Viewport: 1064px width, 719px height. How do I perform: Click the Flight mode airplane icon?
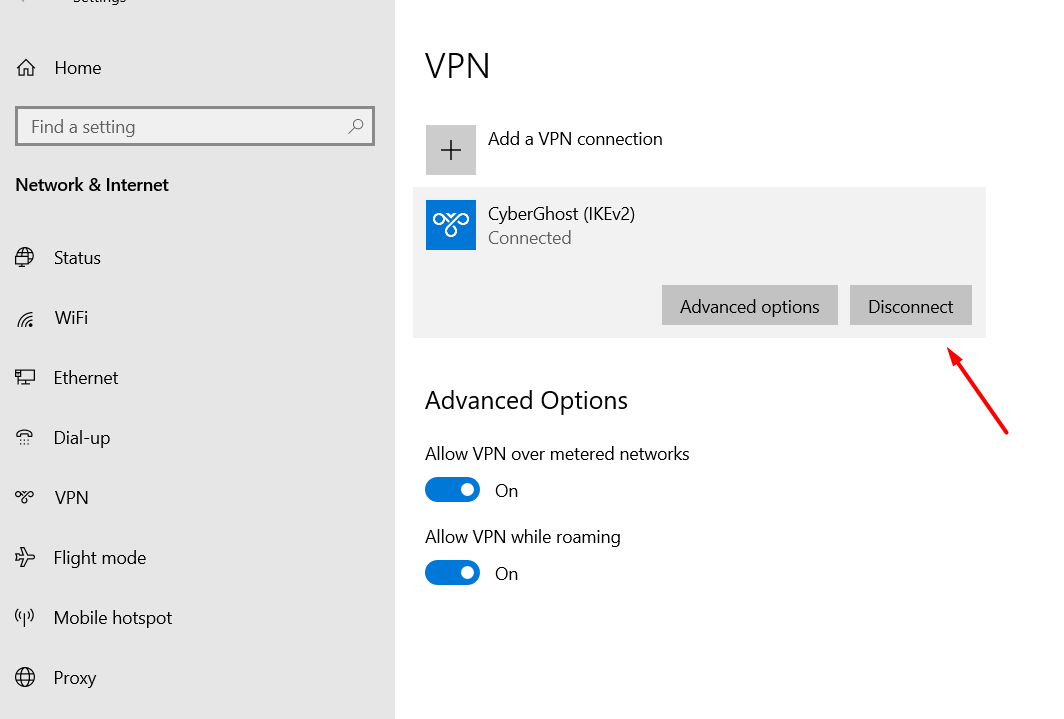[x=25, y=558]
